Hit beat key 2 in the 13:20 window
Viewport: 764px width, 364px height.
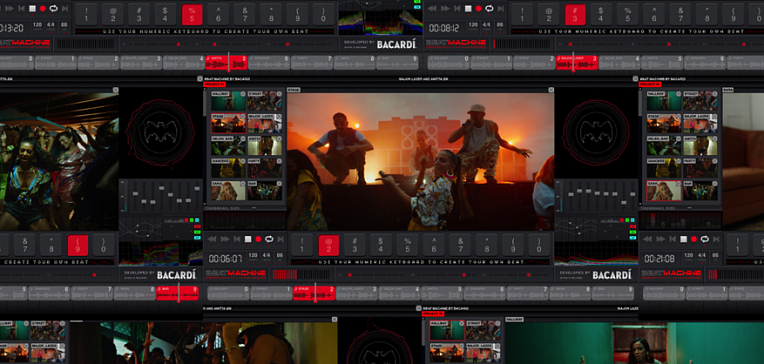pyautogui.click(x=113, y=15)
